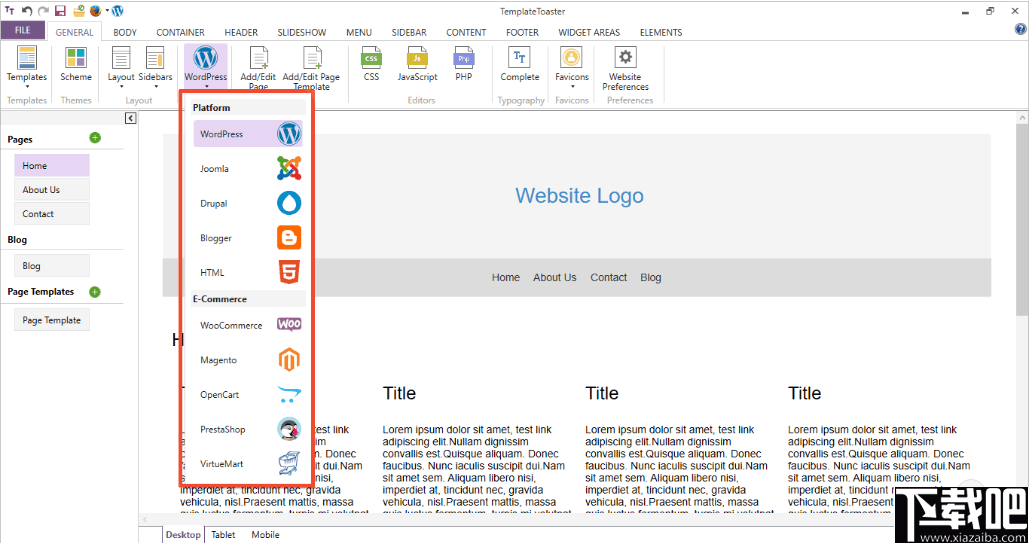Image resolution: width=1030 pixels, height=543 pixels.
Task: Switch to the MENU ribbon tab
Action: pos(359,32)
